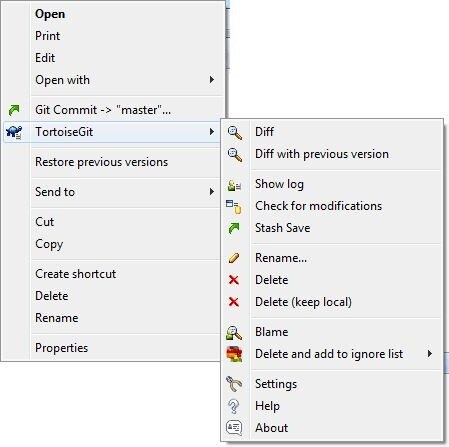This screenshot has width=449, height=447.
Task: Click the Show log icon
Action: tap(234, 185)
